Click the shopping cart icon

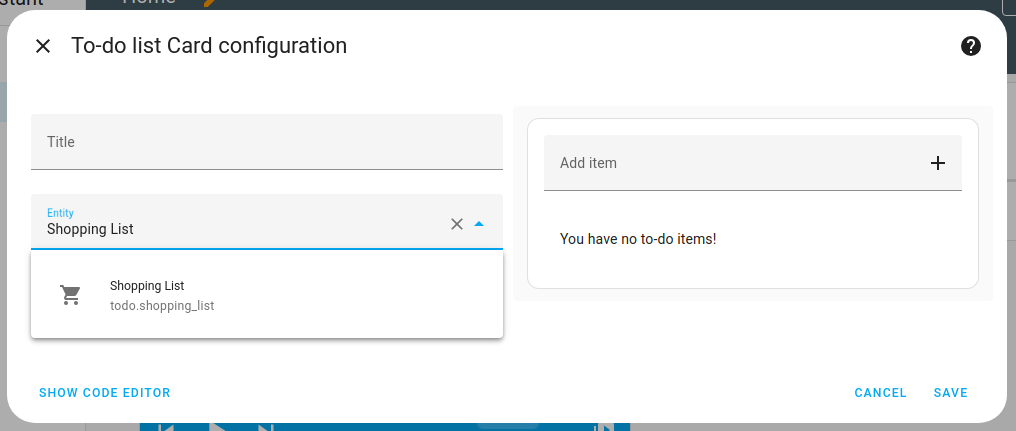click(71, 295)
